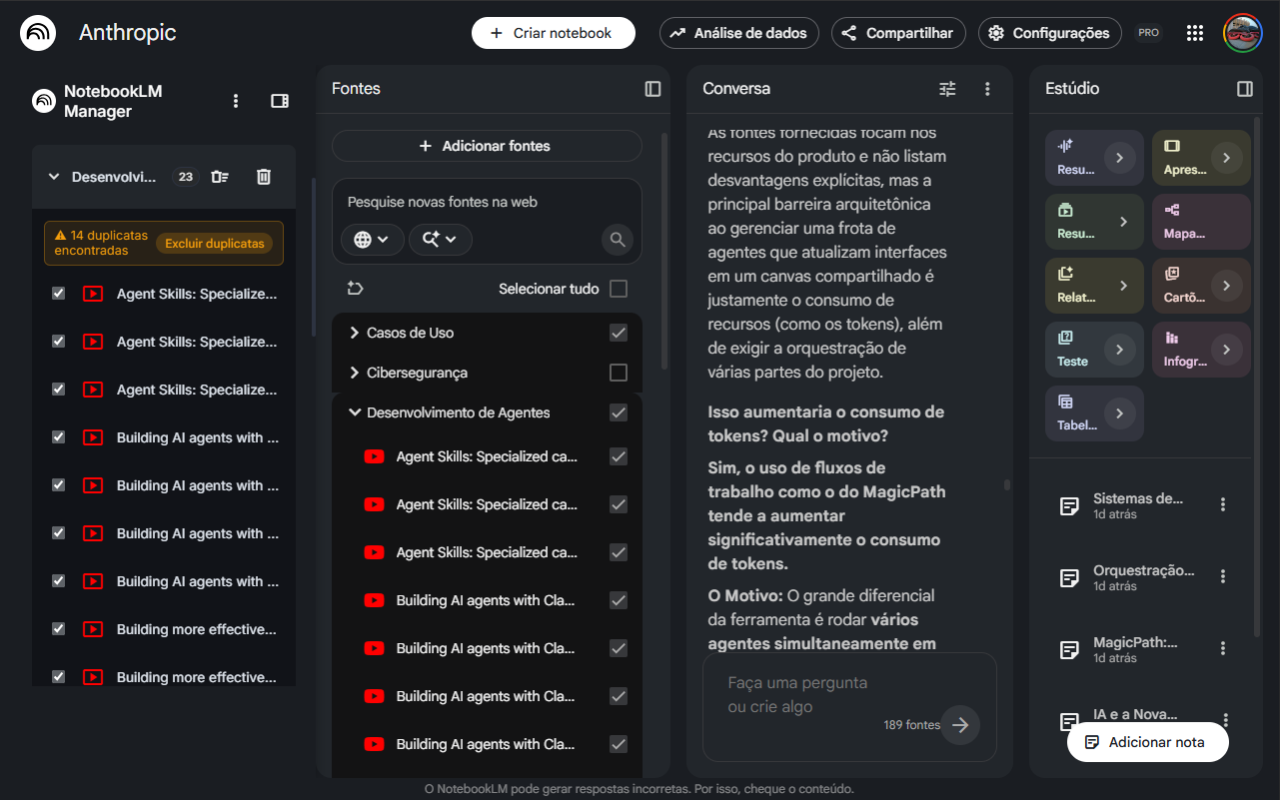Click the sort/list icon beside count 23
Screen dimensions: 1280x800
pos(220,177)
